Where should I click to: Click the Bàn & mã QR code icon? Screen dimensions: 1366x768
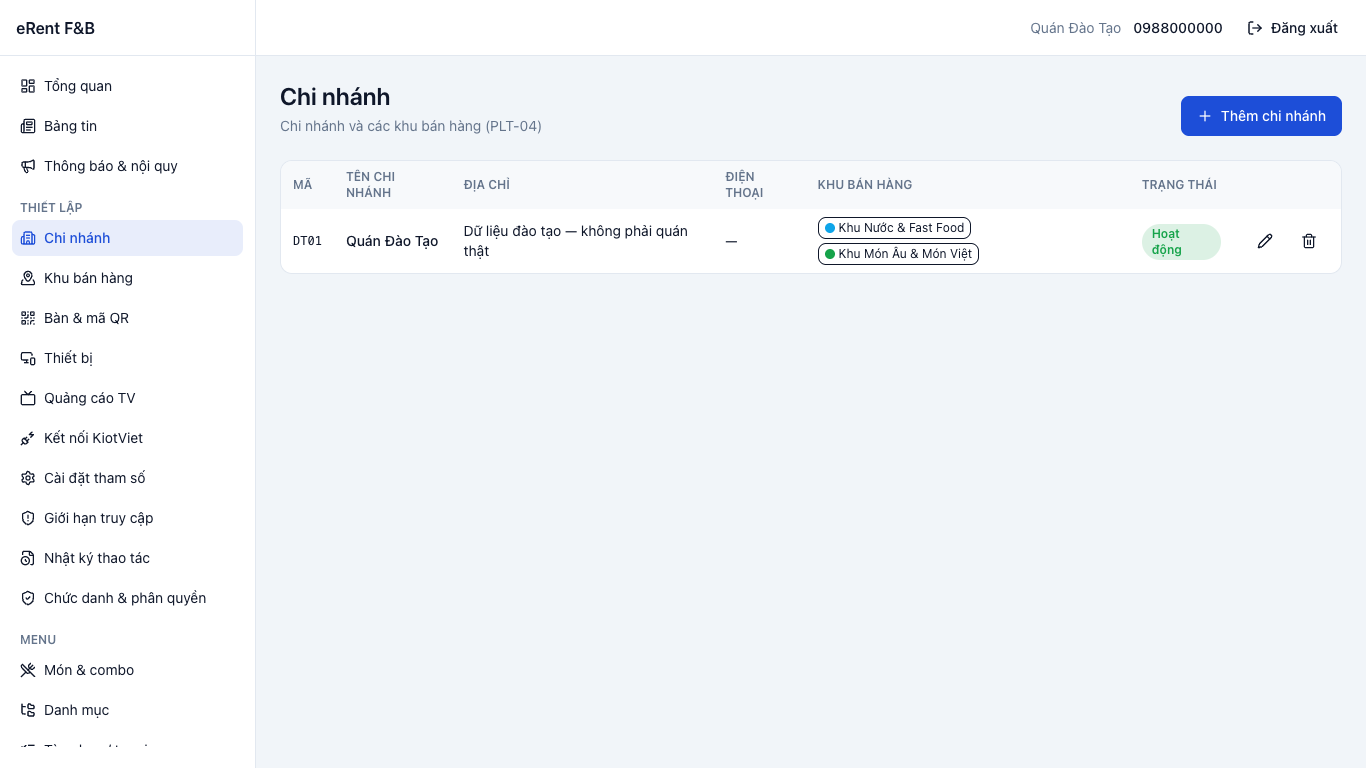point(28,318)
